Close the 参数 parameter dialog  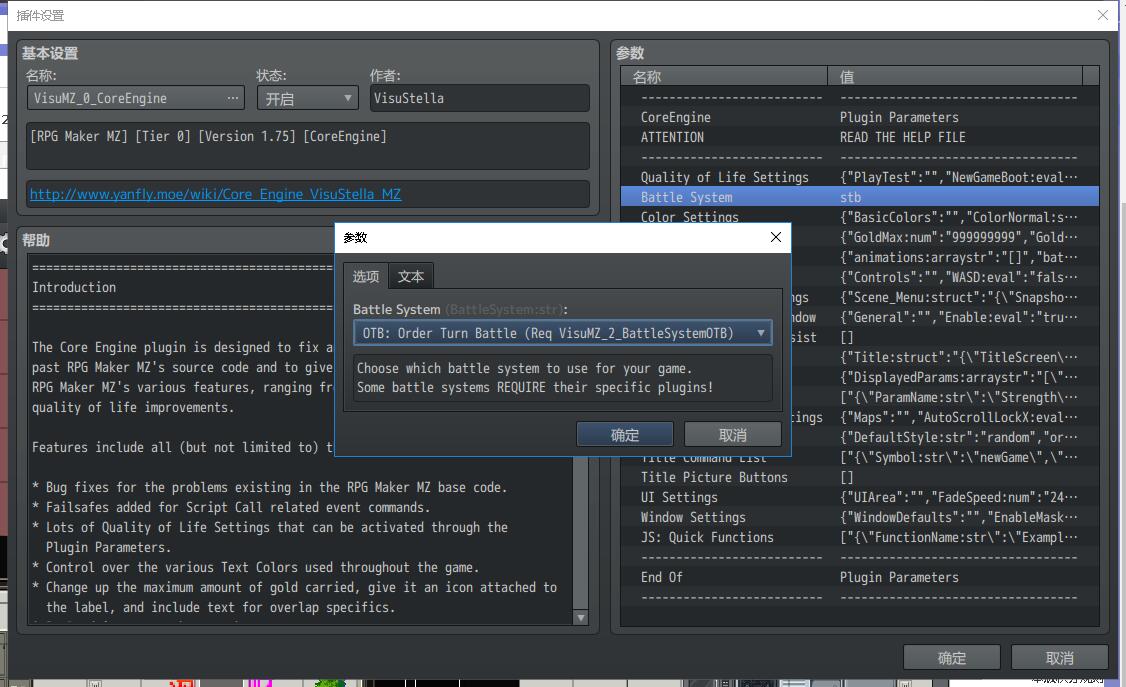click(776, 237)
